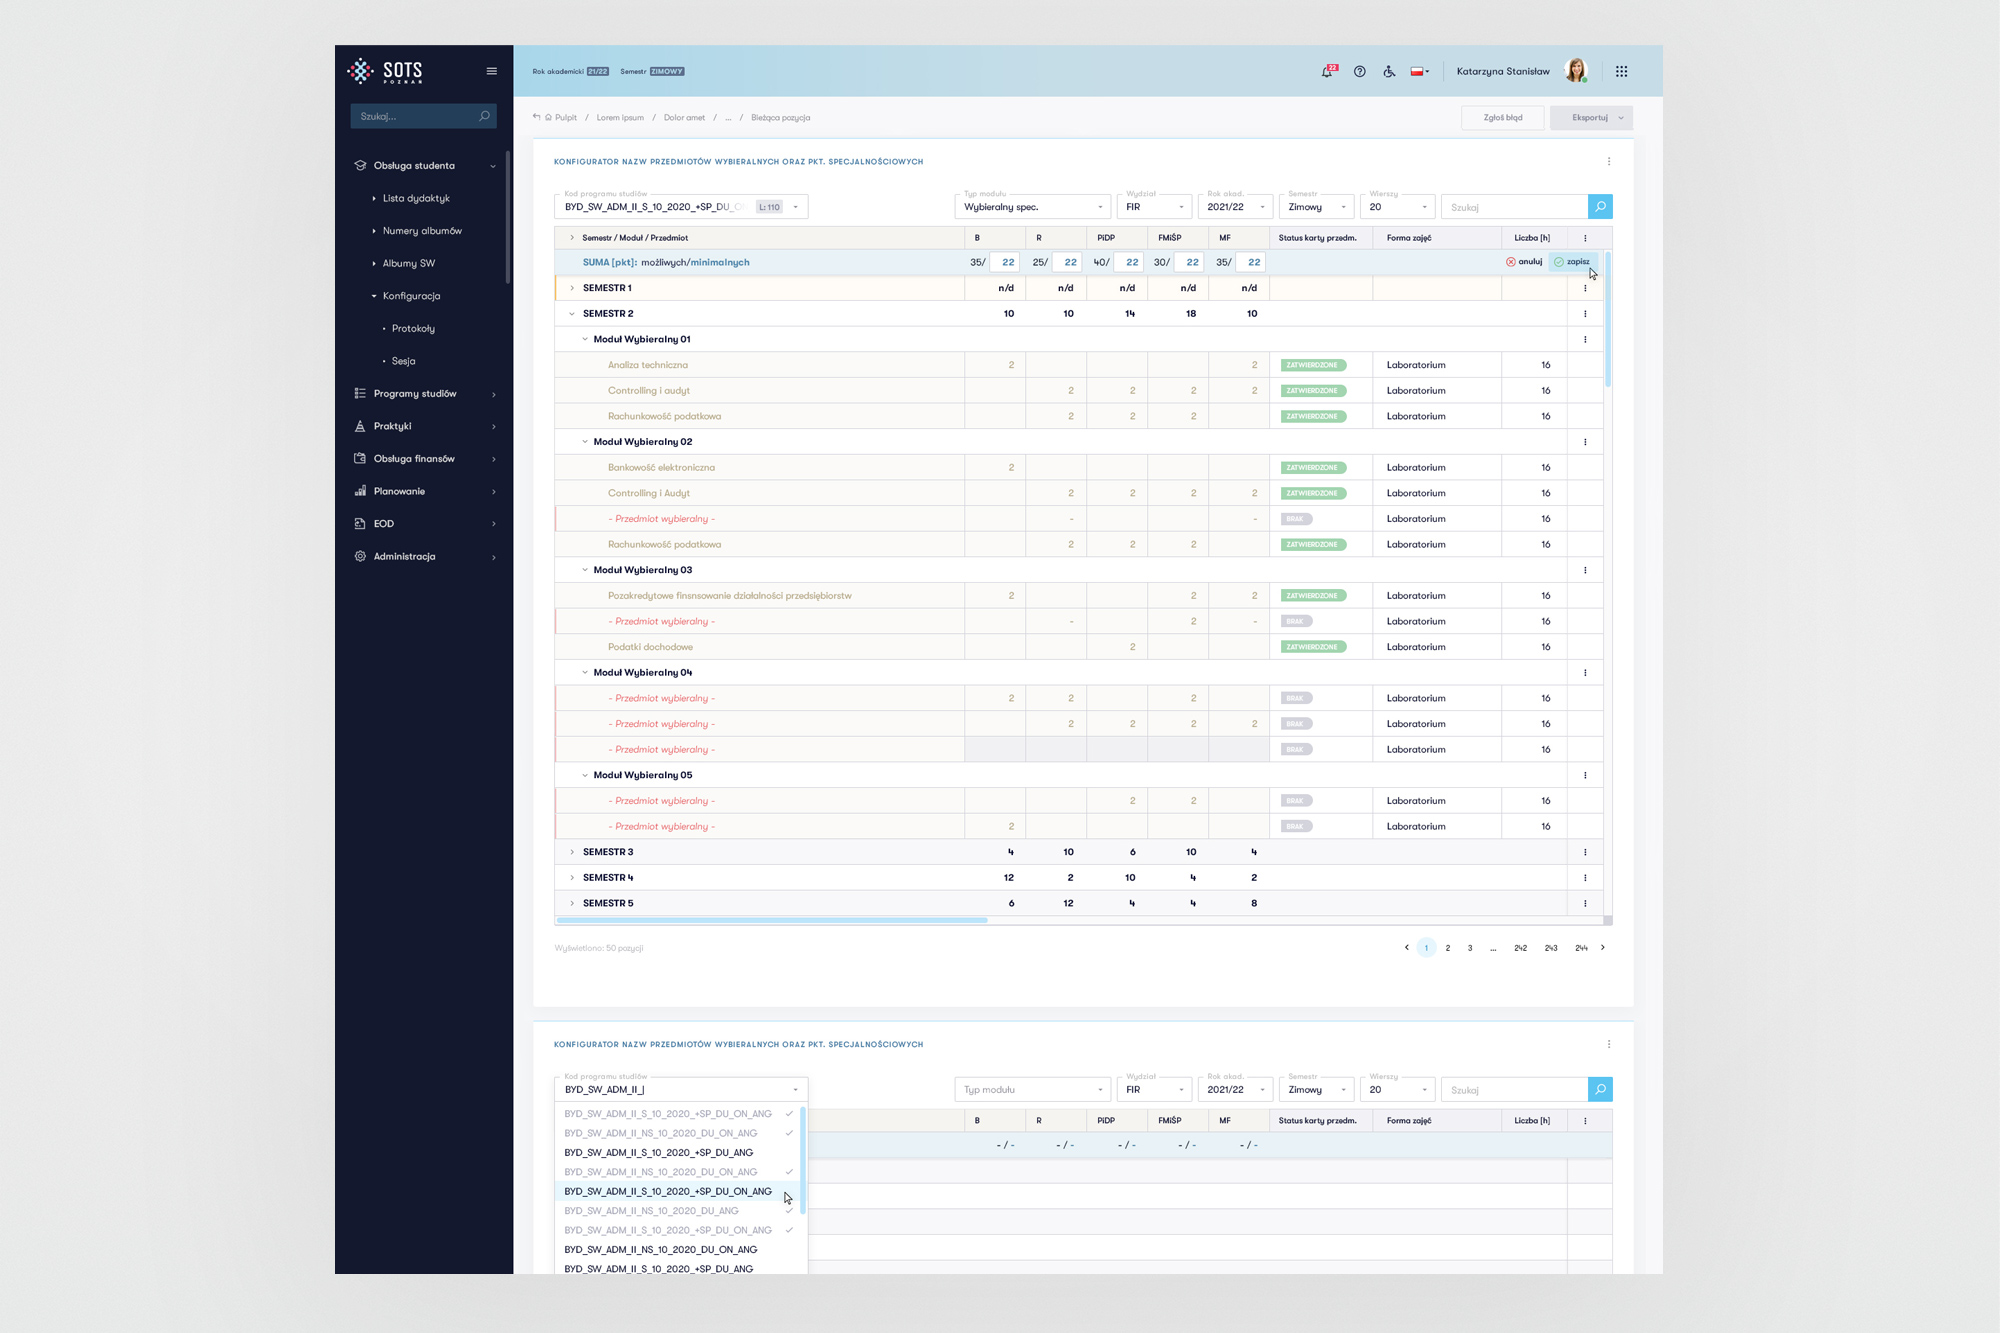Open Programy studiów in the sidebar
The width and height of the screenshot is (2000, 1333).
point(415,394)
